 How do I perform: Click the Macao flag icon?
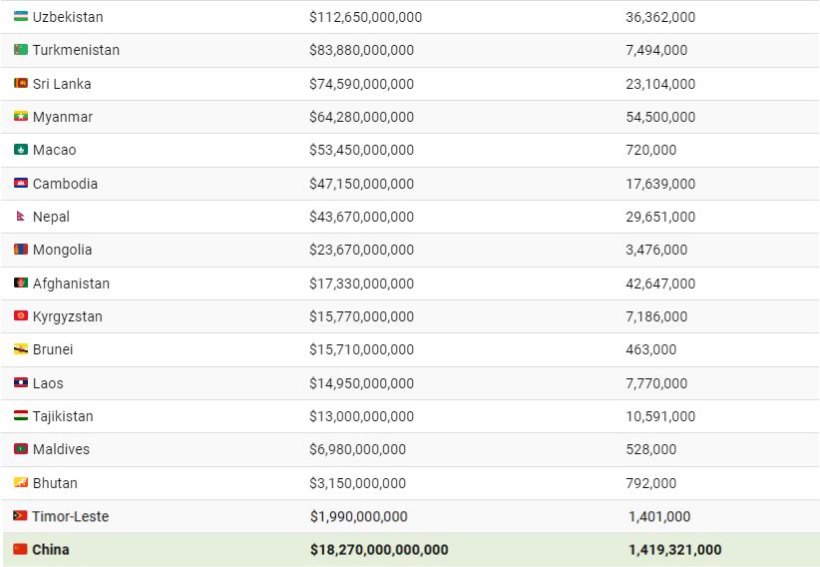click(21, 150)
